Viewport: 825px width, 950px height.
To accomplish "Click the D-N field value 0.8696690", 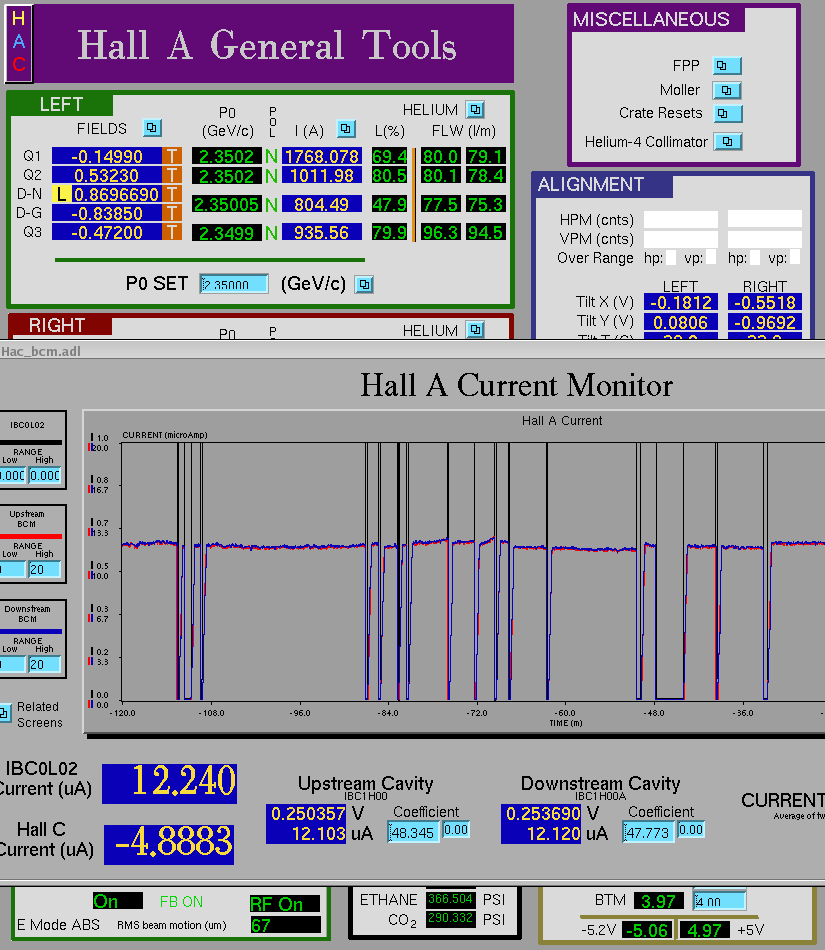I will tap(116, 194).
